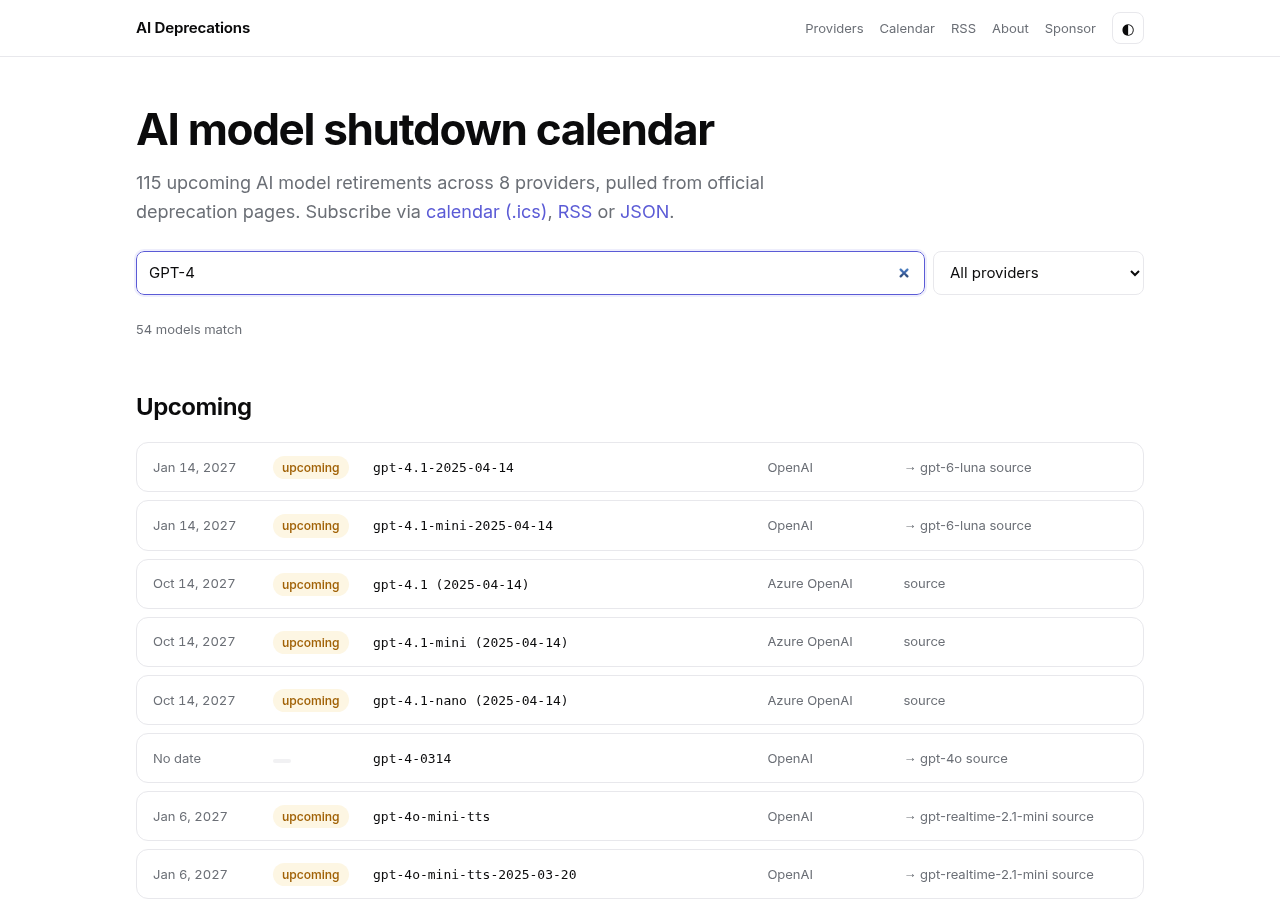Open the About page
The height and width of the screenshot is (900, 1280).
click(1010, 28)
